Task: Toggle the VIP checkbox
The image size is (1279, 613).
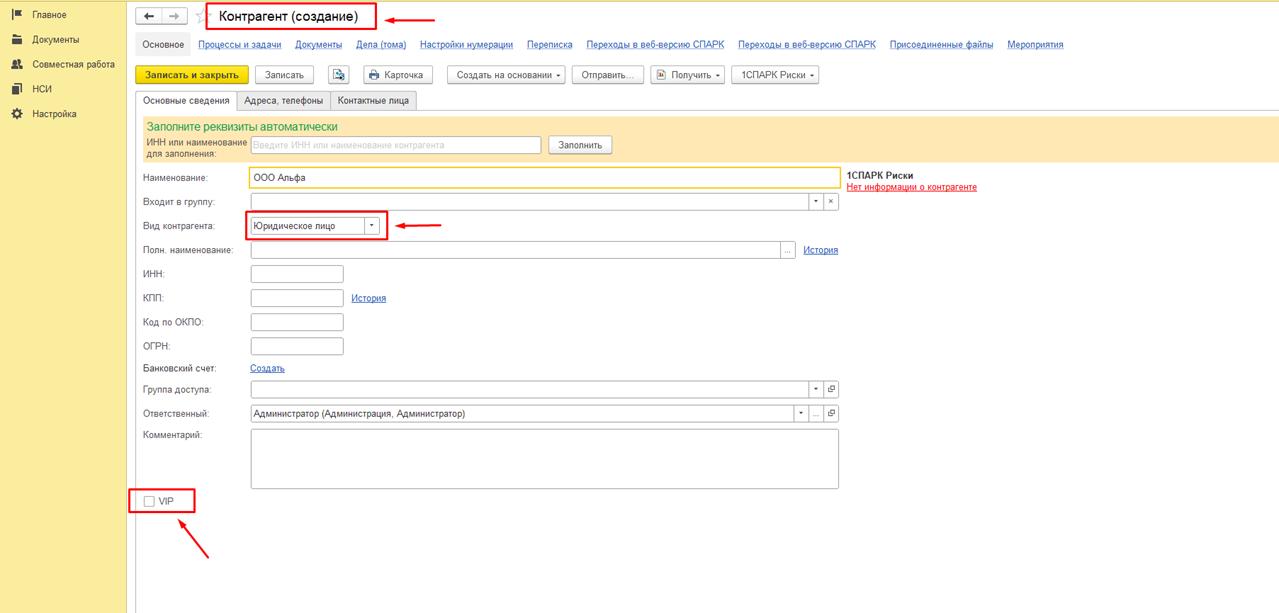Action: (149, 502)
